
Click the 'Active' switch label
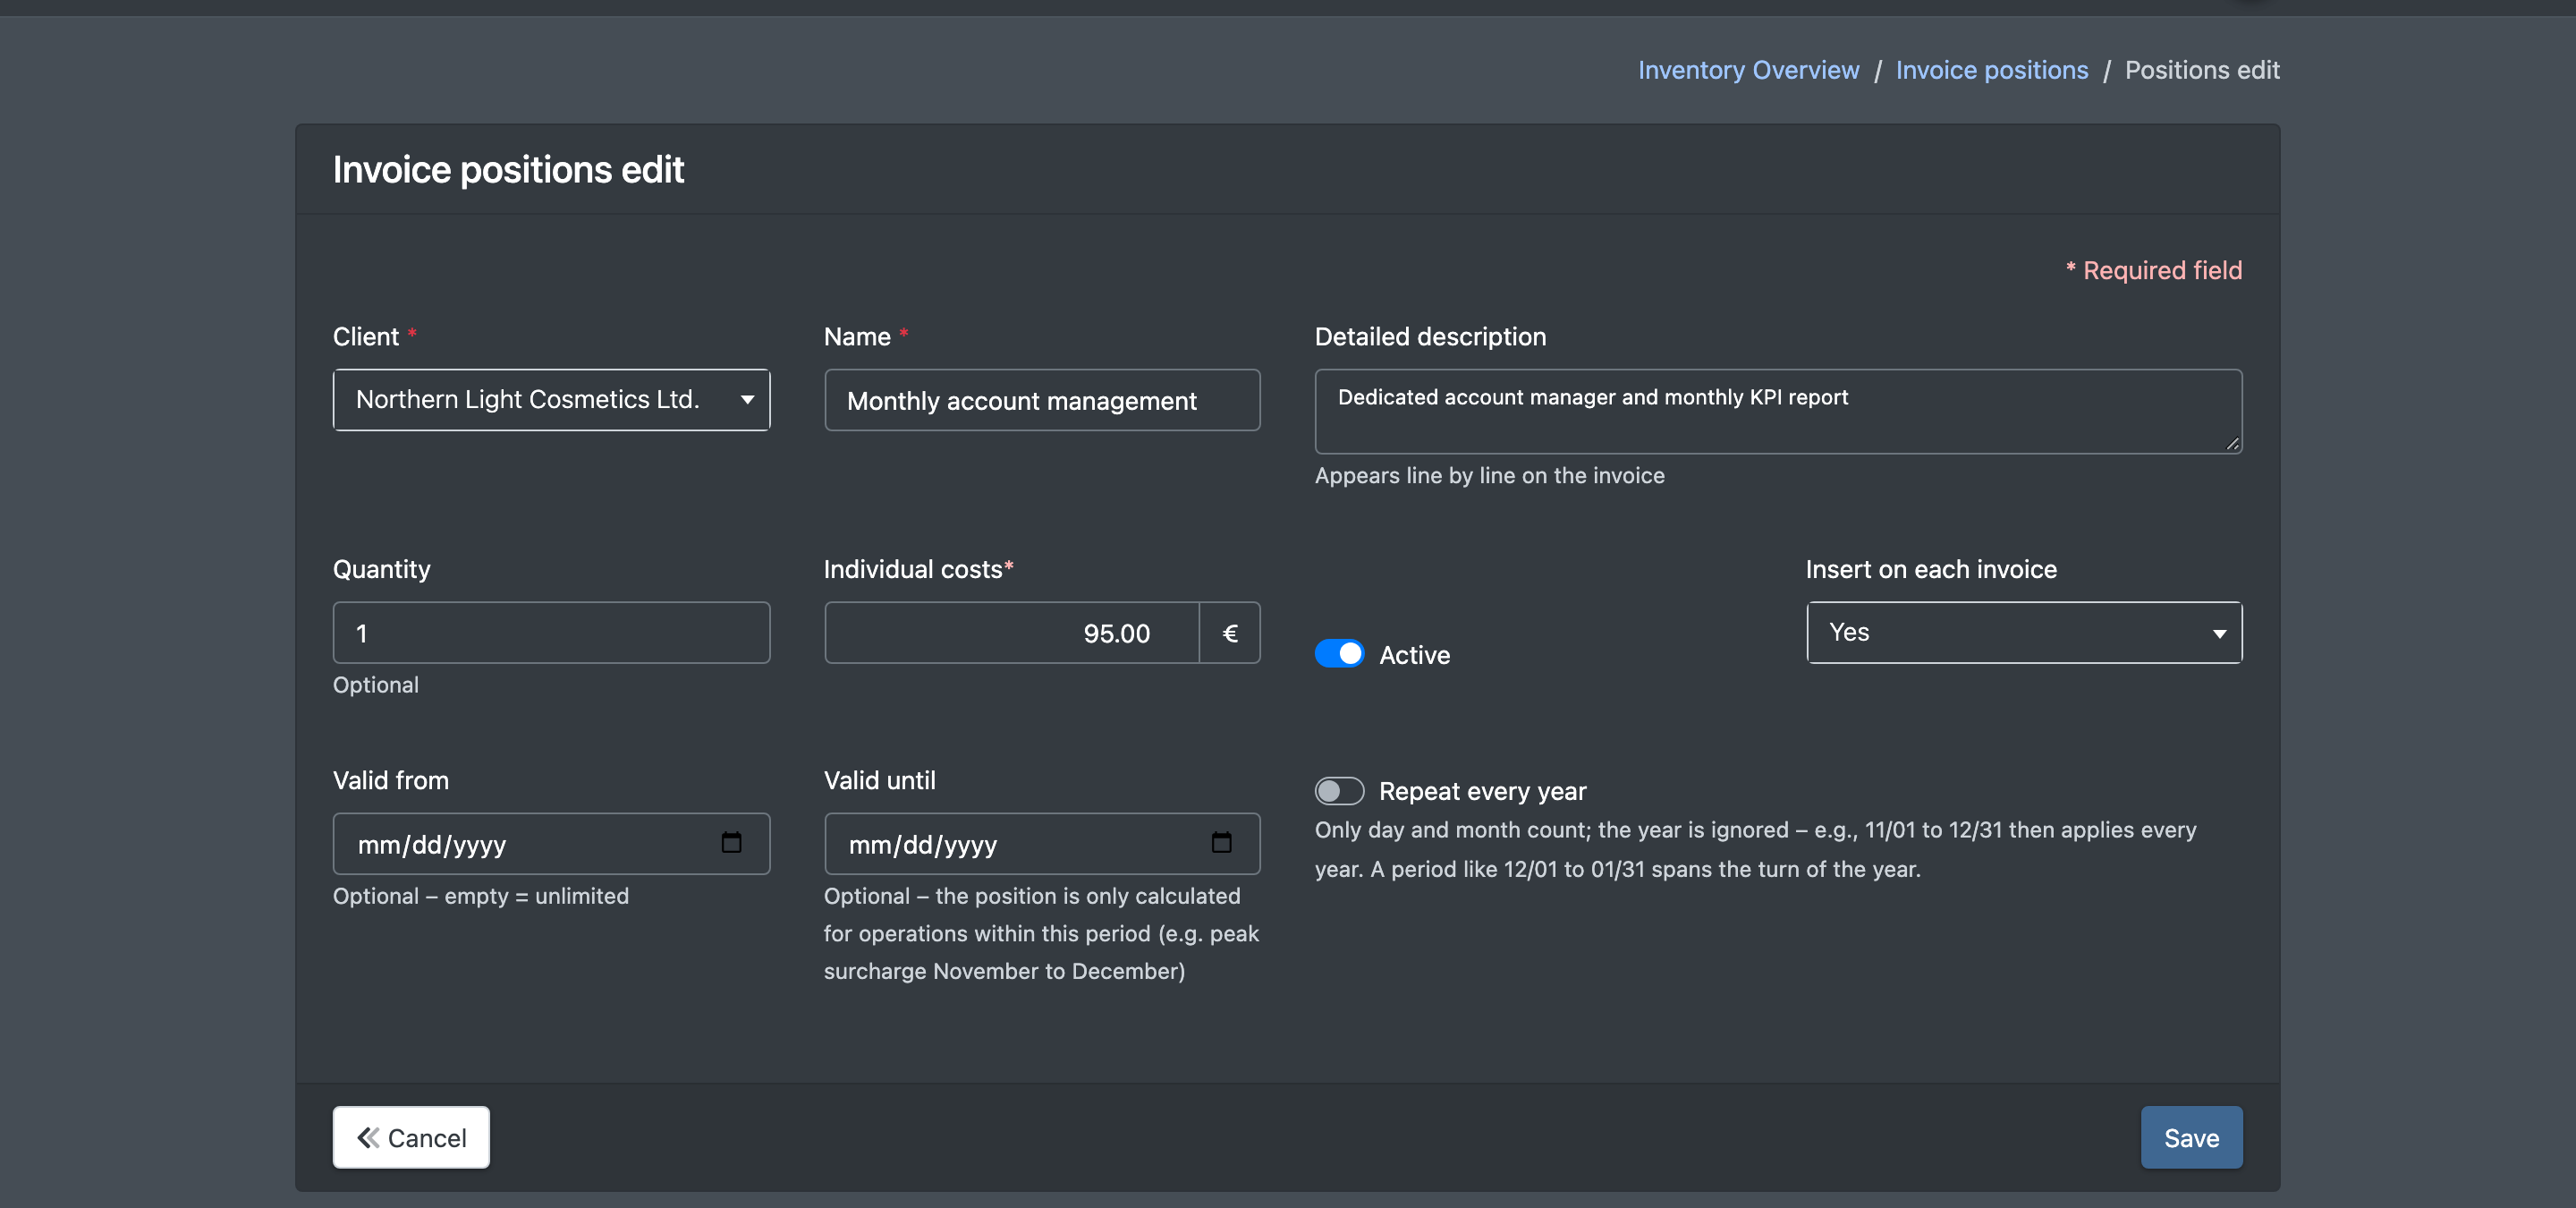coord(1414,655)
